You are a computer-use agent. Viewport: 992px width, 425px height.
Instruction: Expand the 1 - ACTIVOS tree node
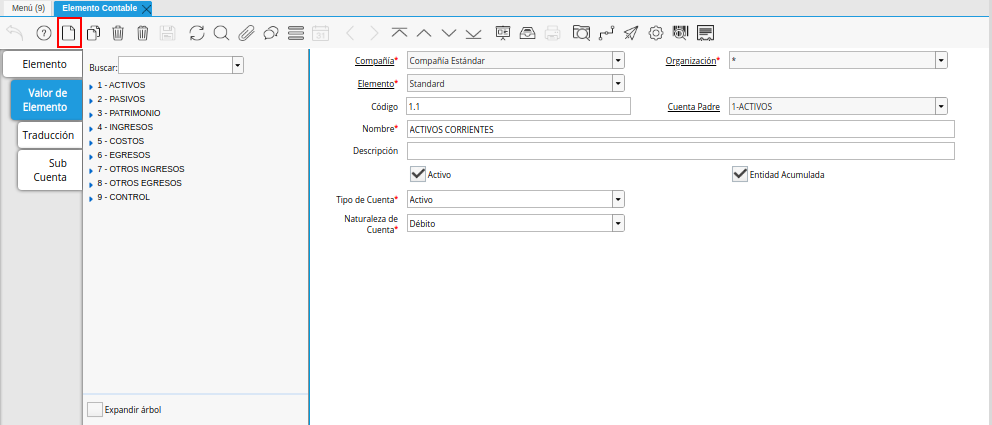point(91,86)
